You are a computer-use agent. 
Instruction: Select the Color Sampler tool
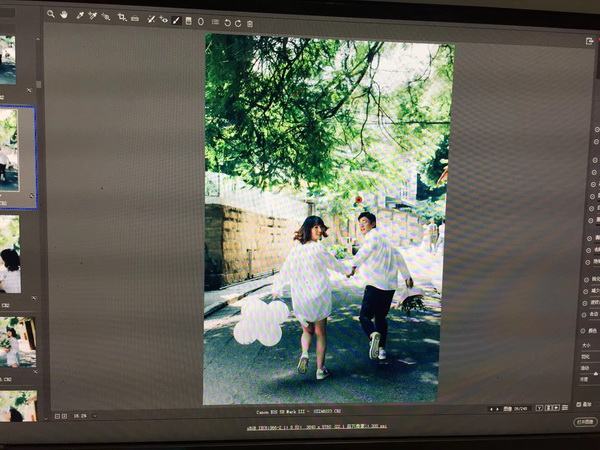point(92,16)
